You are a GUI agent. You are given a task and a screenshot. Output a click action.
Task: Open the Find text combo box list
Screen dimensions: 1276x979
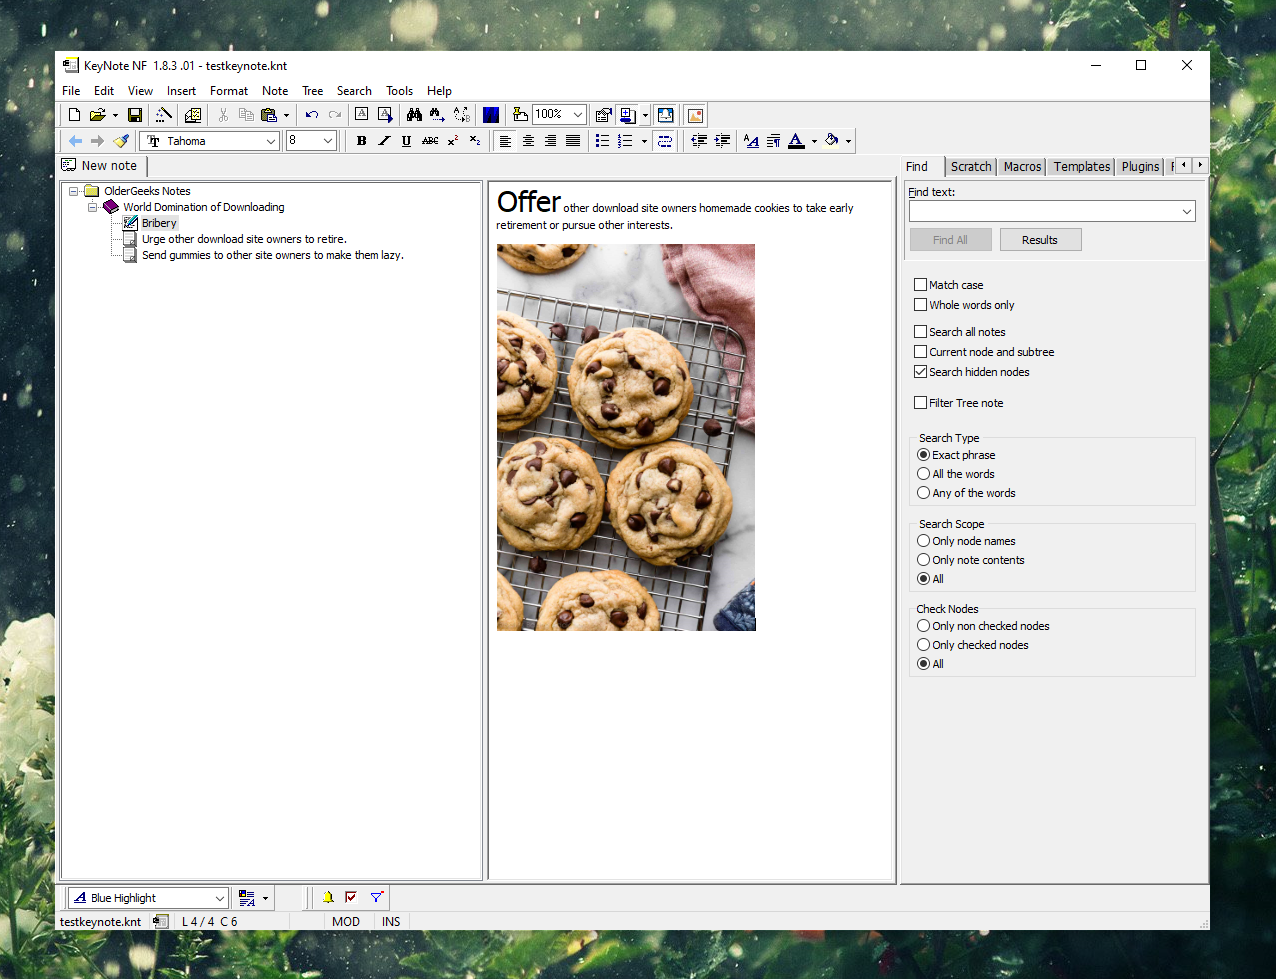click(1187, 211)
